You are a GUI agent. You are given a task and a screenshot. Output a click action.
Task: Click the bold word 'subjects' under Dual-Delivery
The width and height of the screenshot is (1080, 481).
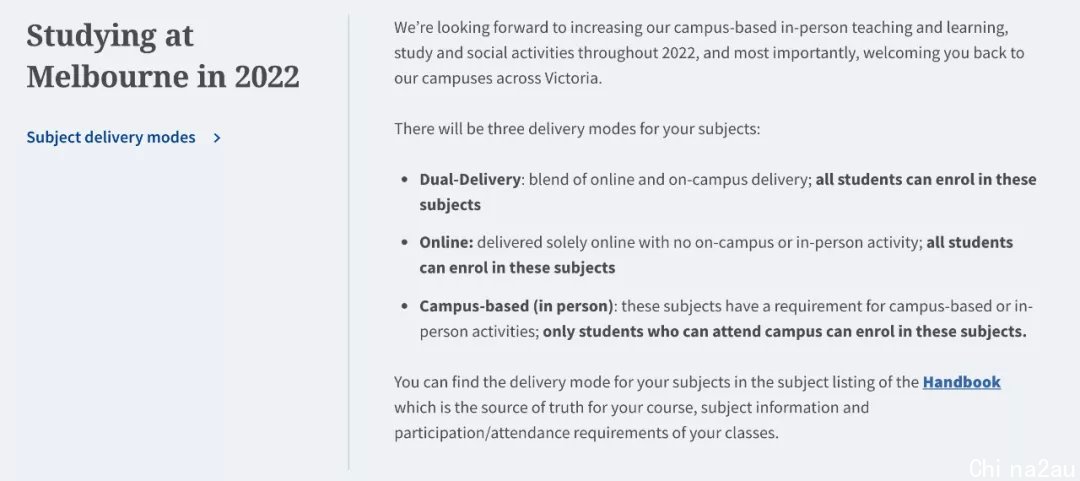pos(450,205)
